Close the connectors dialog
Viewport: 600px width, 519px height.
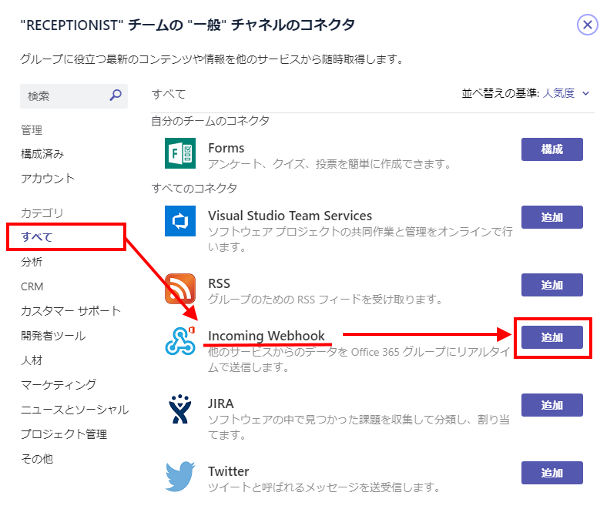coord(587,25)
